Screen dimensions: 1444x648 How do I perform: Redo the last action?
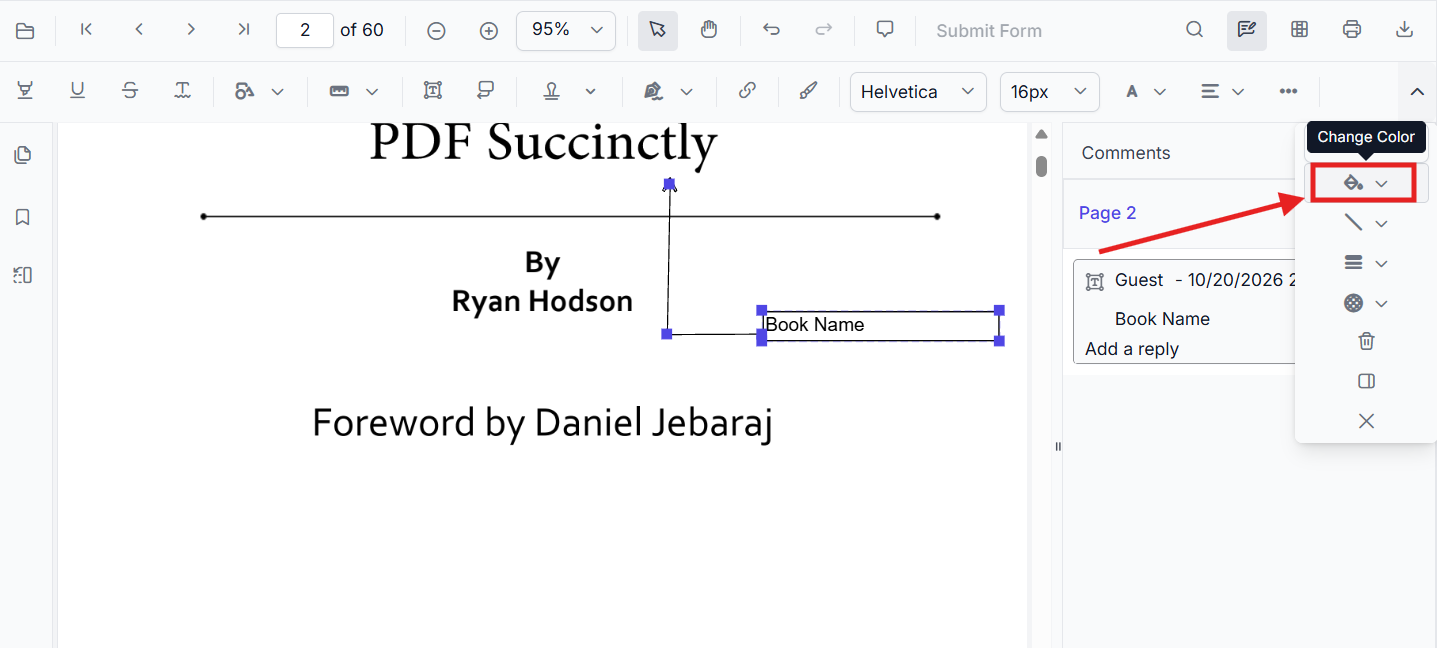click(x=823, y=30)
